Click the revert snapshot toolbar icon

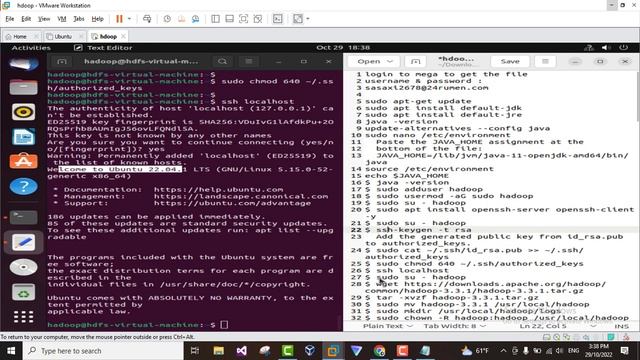pos(181,19)
